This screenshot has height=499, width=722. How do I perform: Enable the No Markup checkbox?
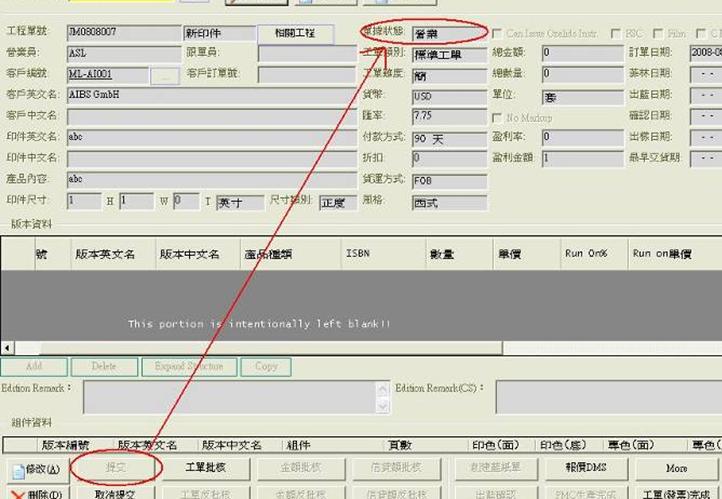[498, 118]
